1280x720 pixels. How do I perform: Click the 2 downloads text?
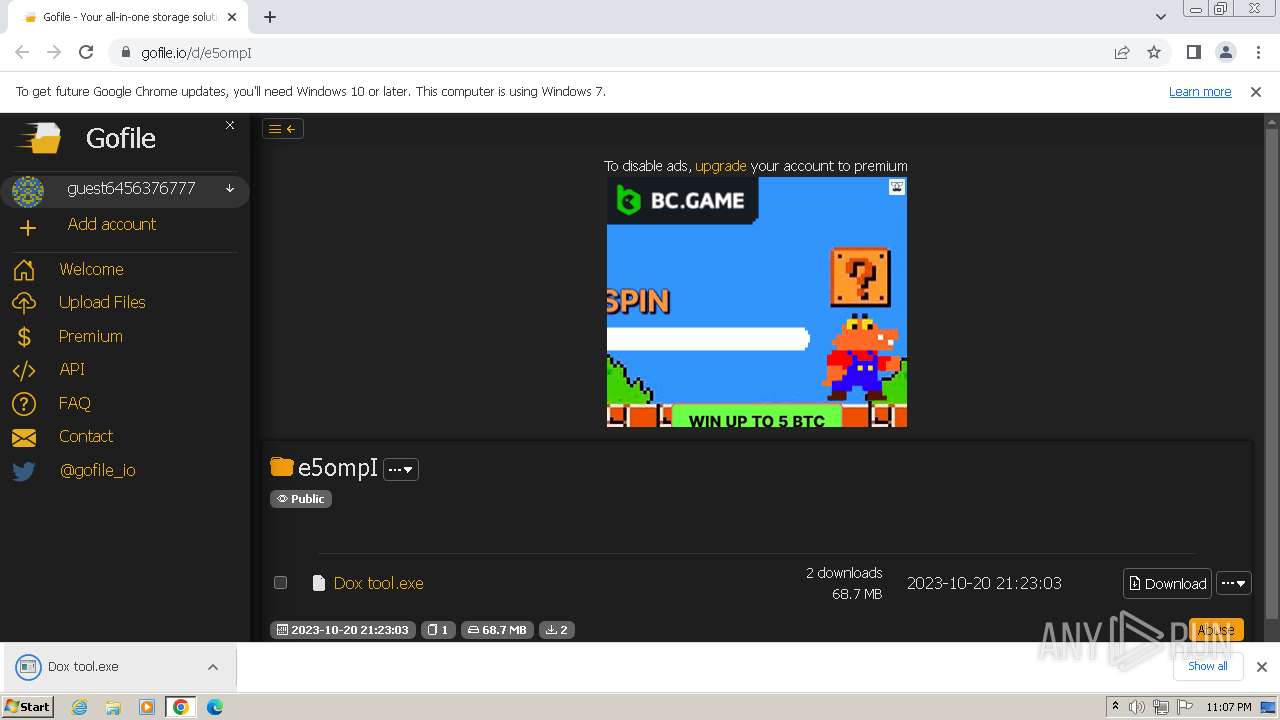pyautogui.click(x=844, y=573)
